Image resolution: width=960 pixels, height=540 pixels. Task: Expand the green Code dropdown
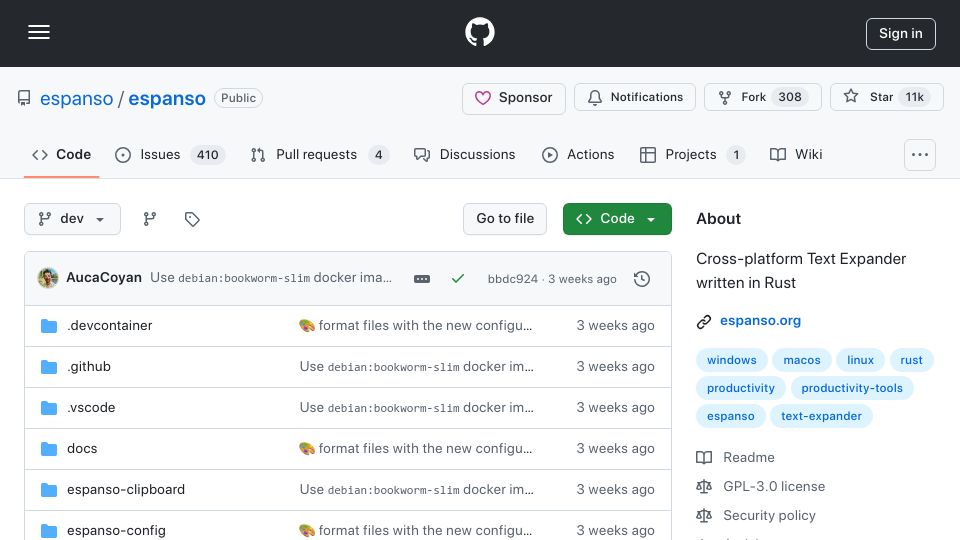[617, 219]
